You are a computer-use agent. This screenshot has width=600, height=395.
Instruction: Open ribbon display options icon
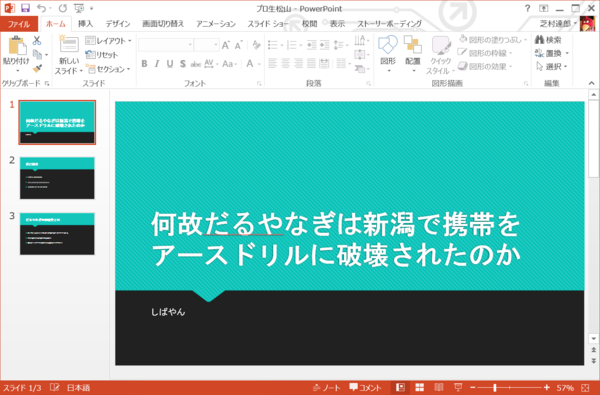pyautogui.click(x=544, y=8)
